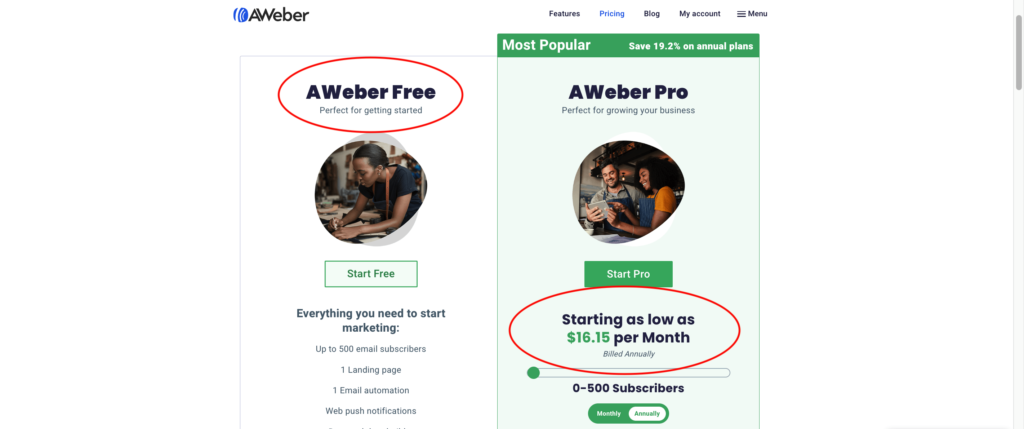Click the AWeber Pro plan photo
The image size is (1024, 429).
(x=628, y=189)
